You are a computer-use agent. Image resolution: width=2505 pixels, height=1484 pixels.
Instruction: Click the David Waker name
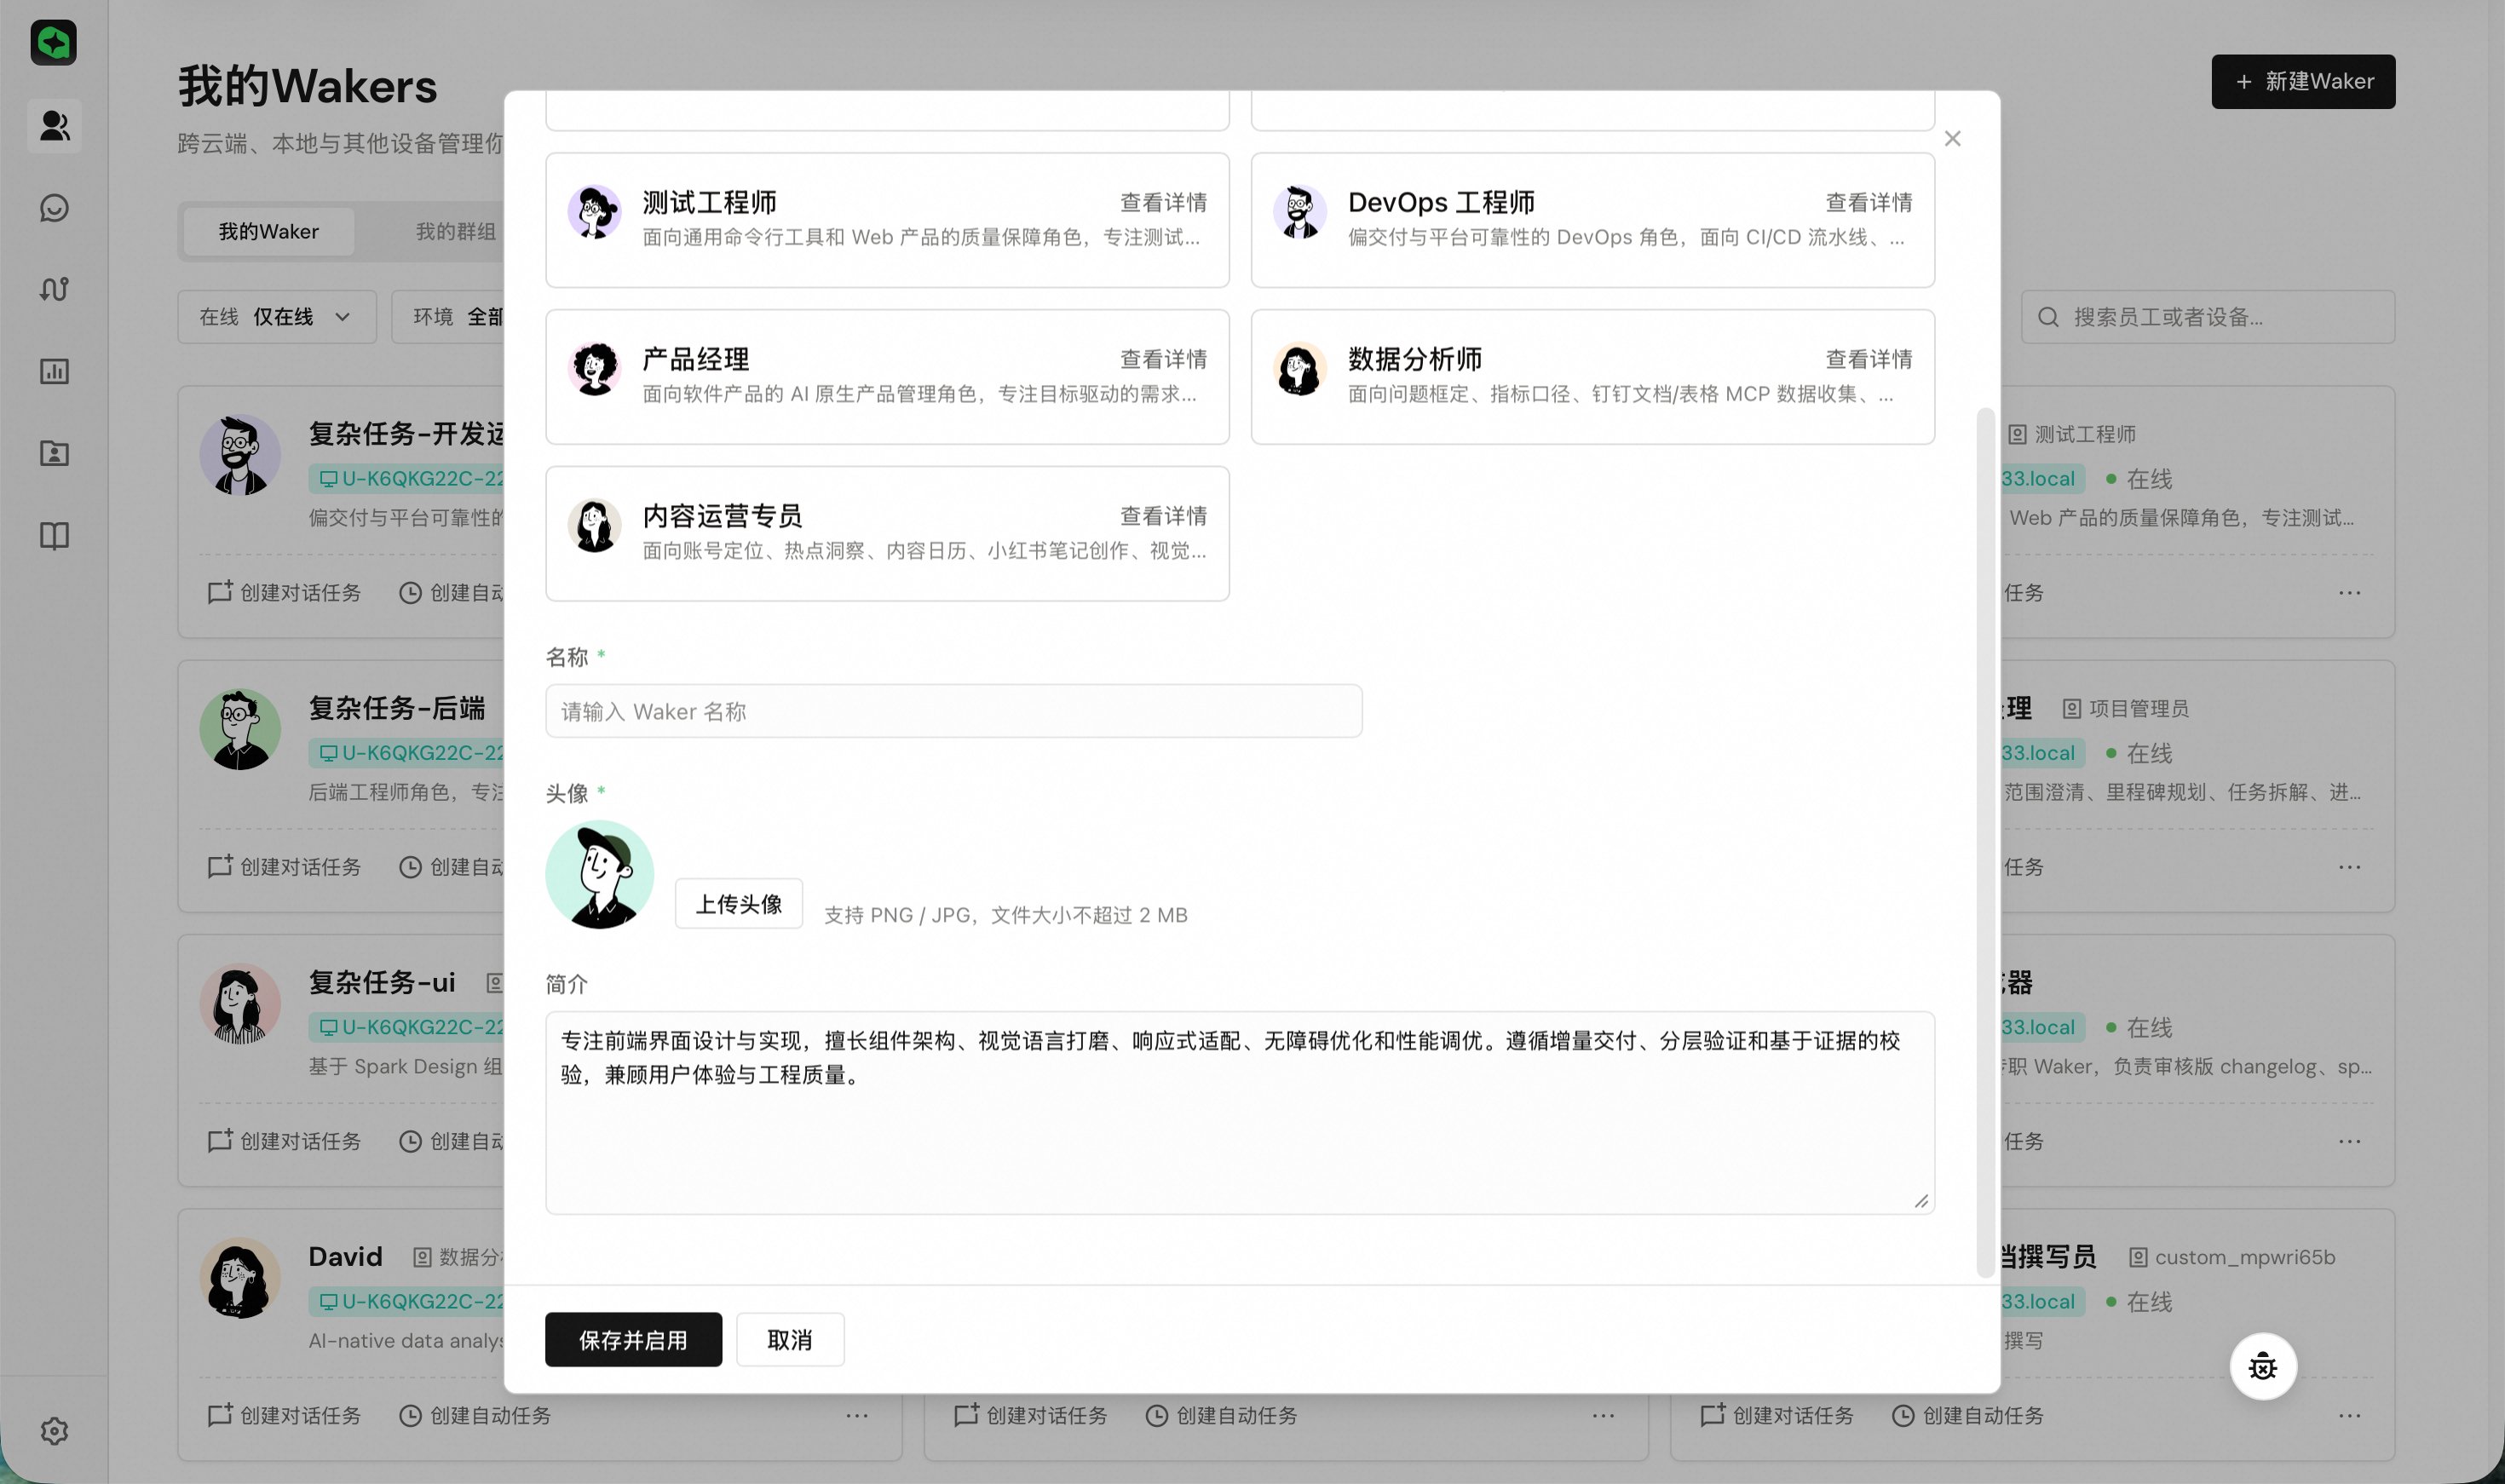click(x=345, y=1257)
